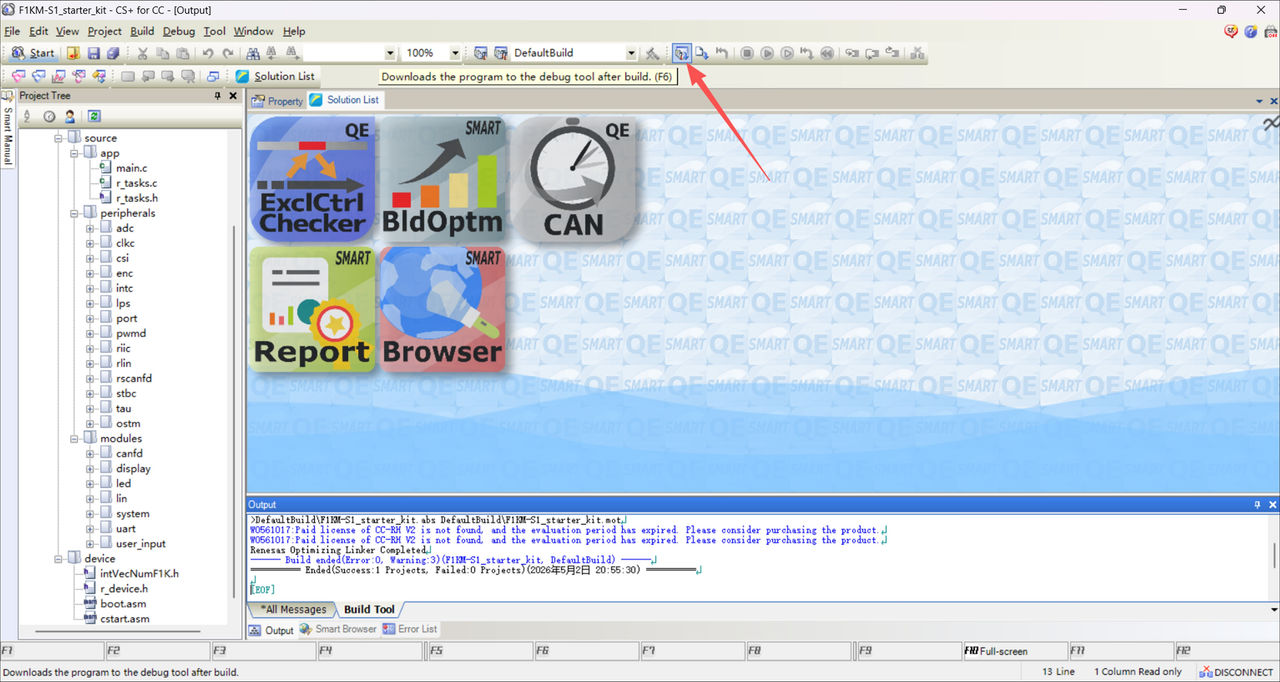Expand the adc folder node
The image size is (1280, 682).
pos(90,228)
